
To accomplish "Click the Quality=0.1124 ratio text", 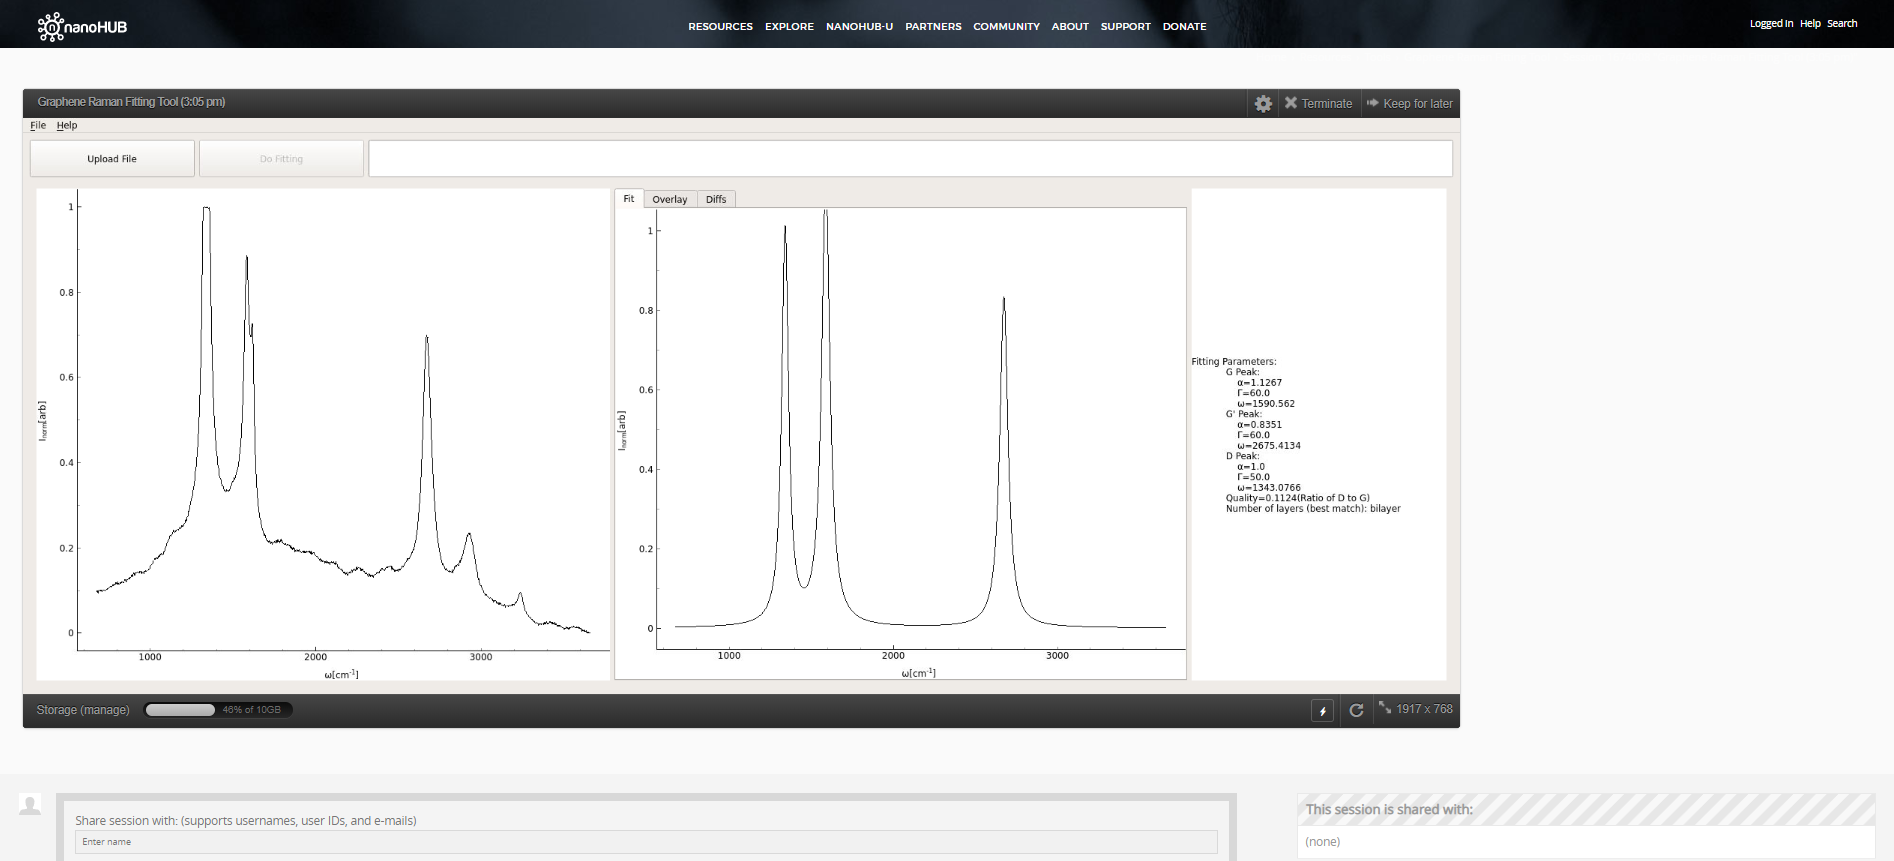I will (x=1298, y=498).
